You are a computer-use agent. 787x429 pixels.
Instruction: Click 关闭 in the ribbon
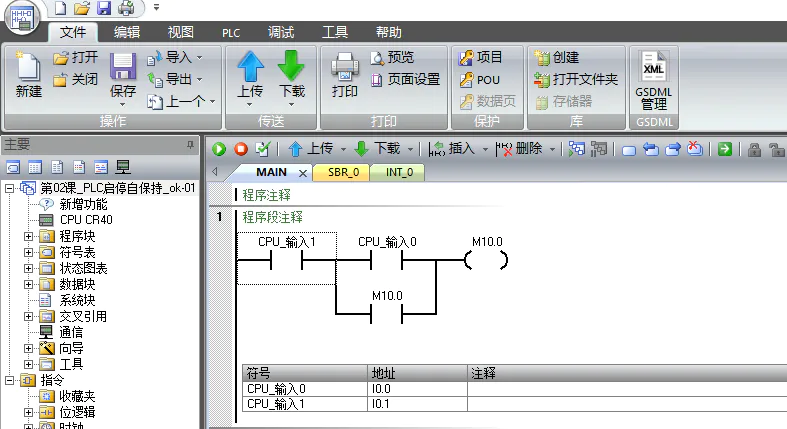(x=76, y=79)
